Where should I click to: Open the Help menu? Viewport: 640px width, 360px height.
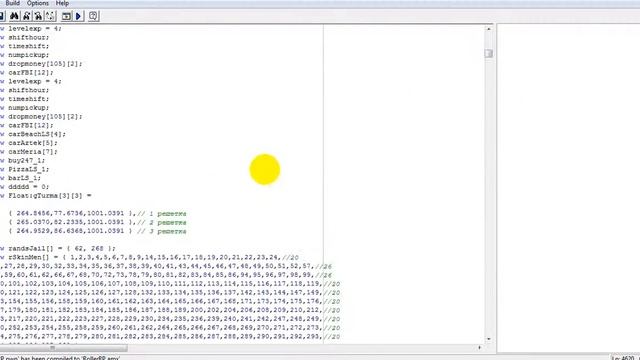(62, 3)
